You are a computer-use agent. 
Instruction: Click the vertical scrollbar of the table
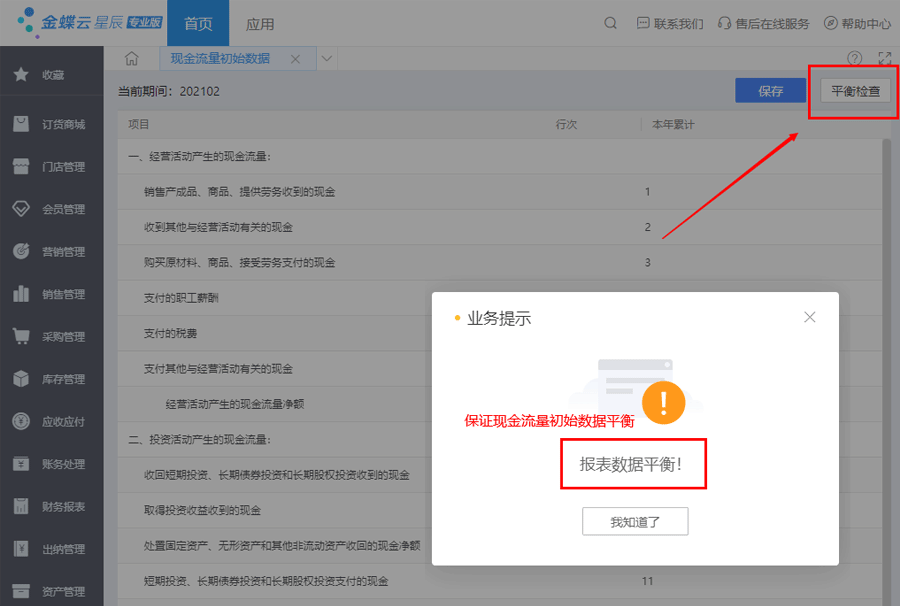[886, 372]
